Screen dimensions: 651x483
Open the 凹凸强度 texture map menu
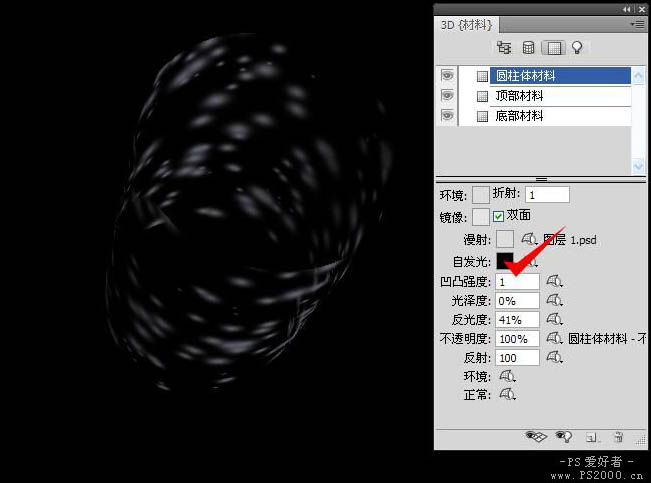(554, 281)
